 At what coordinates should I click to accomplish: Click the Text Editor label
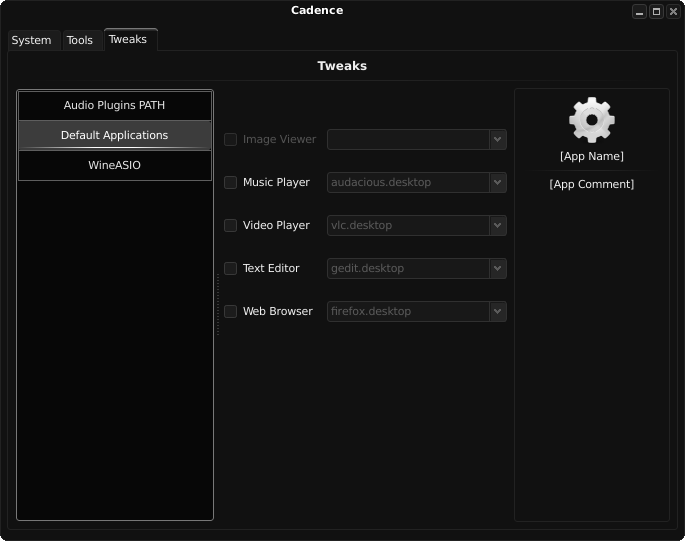coord(271,268)
